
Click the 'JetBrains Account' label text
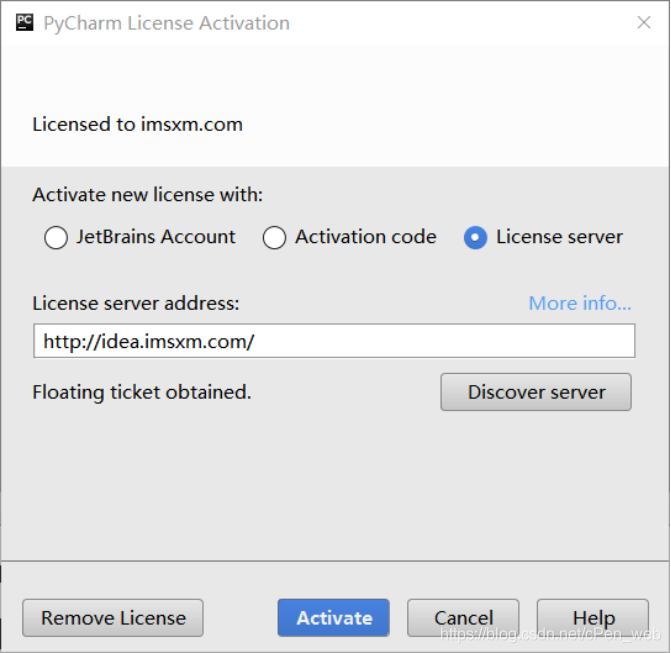(x=156, y=237)
